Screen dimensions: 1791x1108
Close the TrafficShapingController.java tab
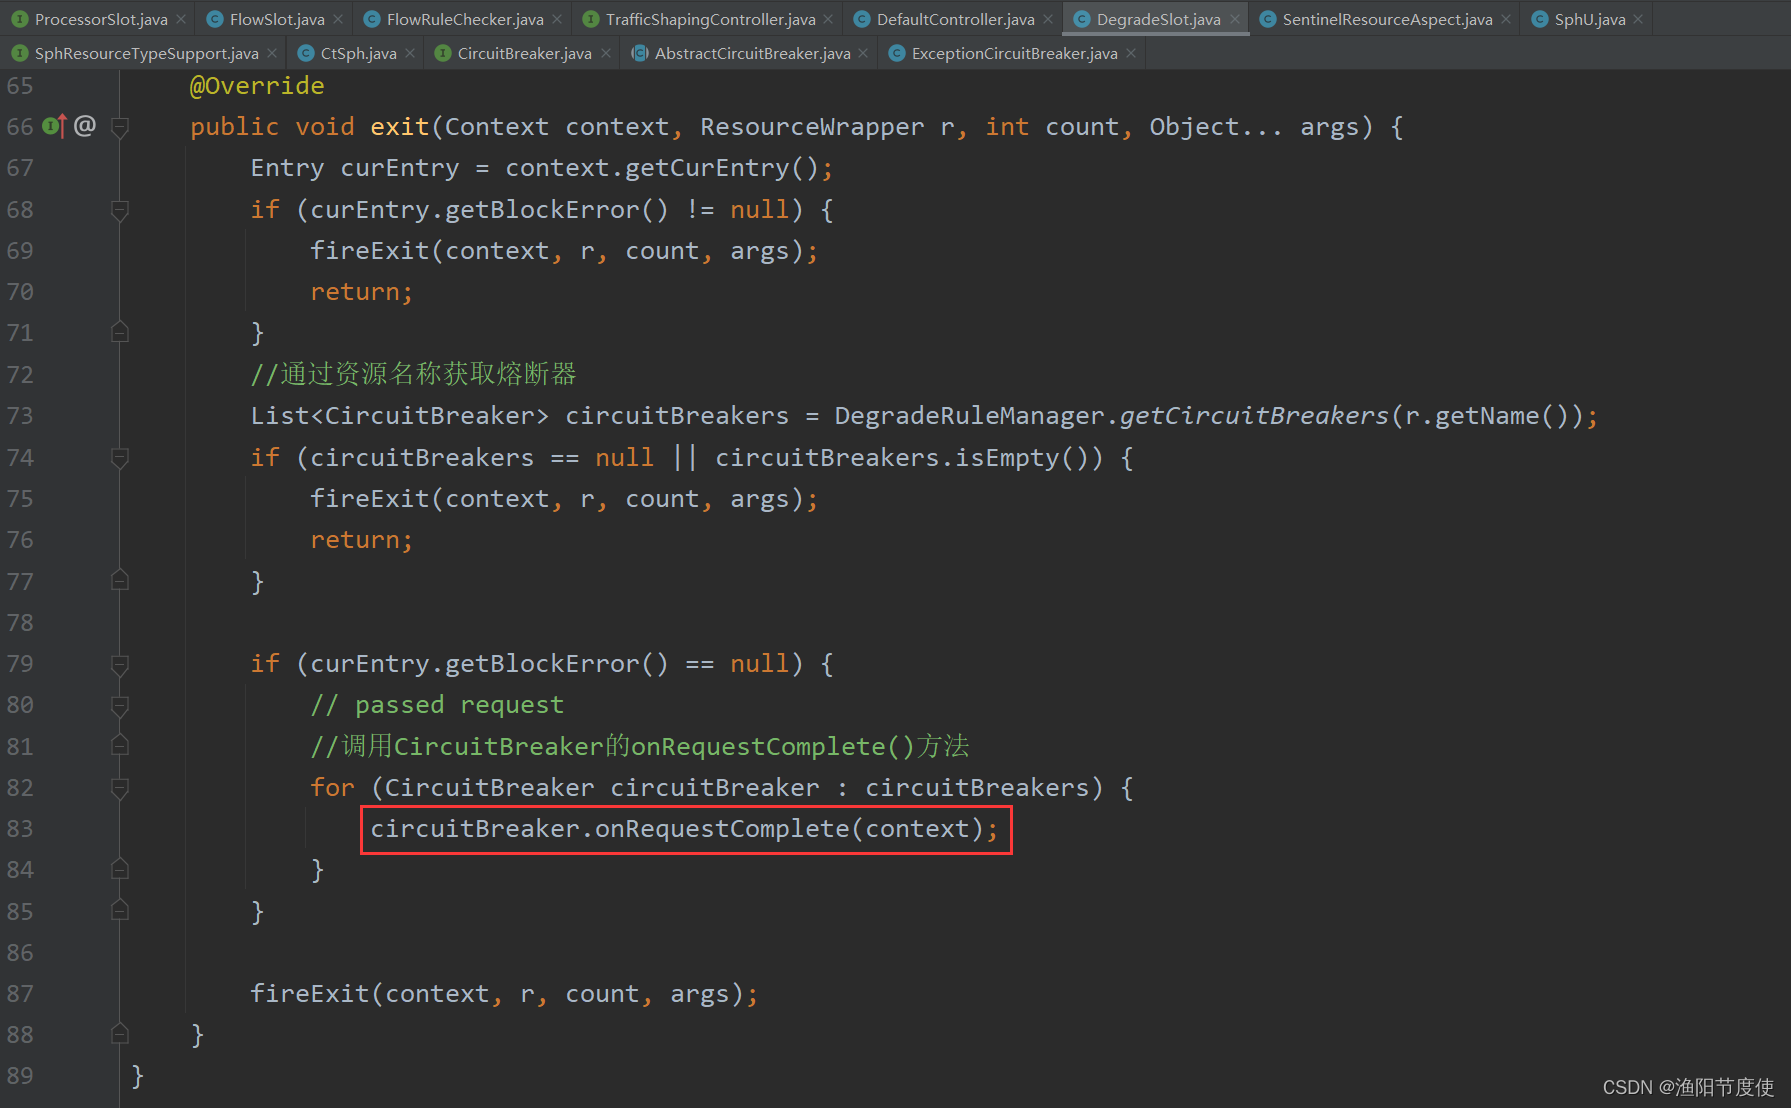tap(828, 19)
